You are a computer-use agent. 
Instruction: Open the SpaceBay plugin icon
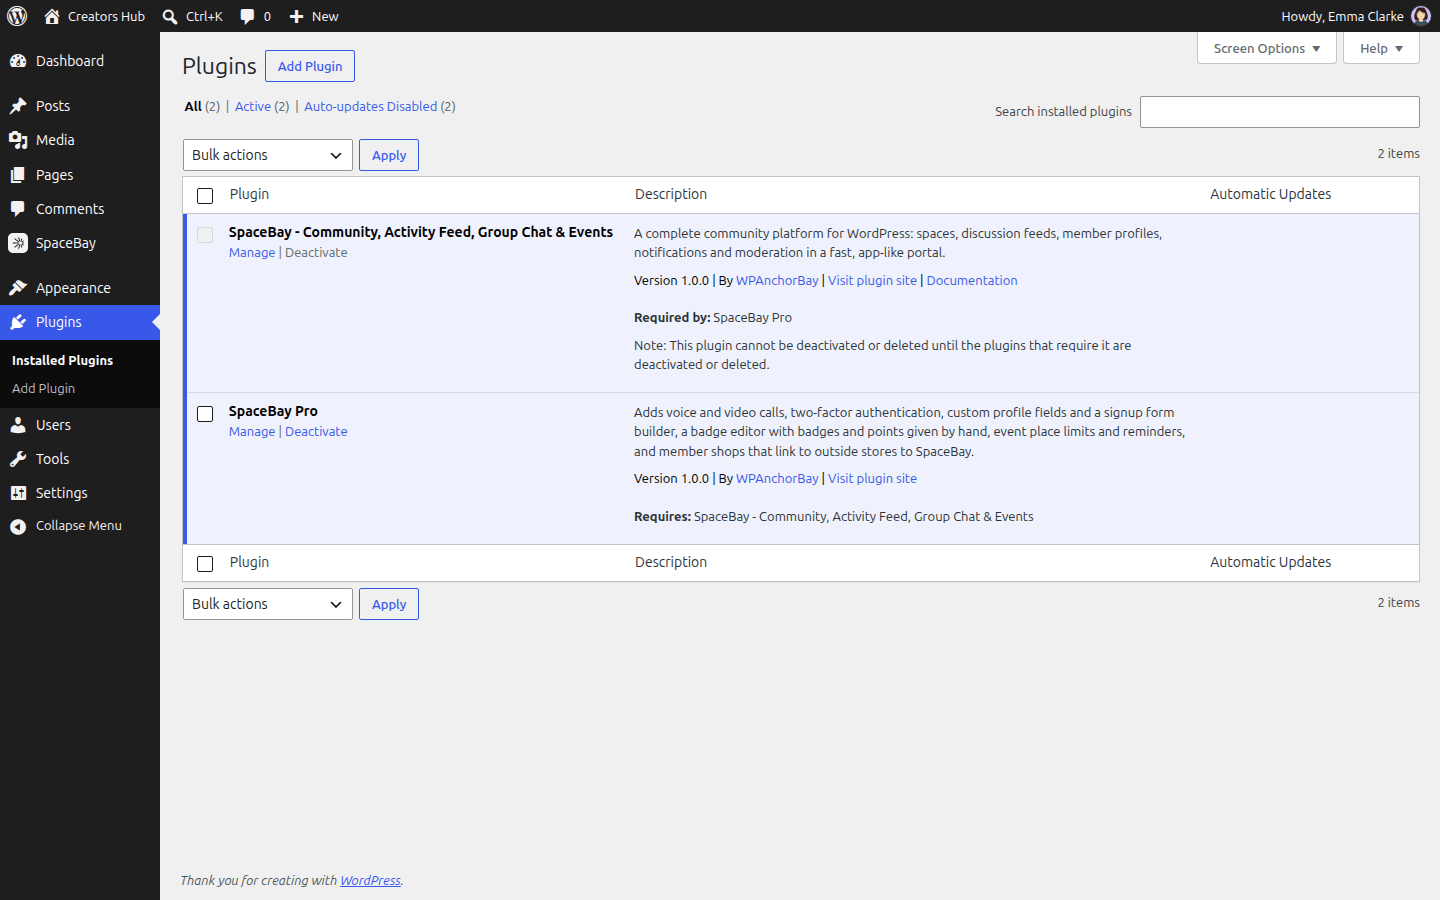18,243
